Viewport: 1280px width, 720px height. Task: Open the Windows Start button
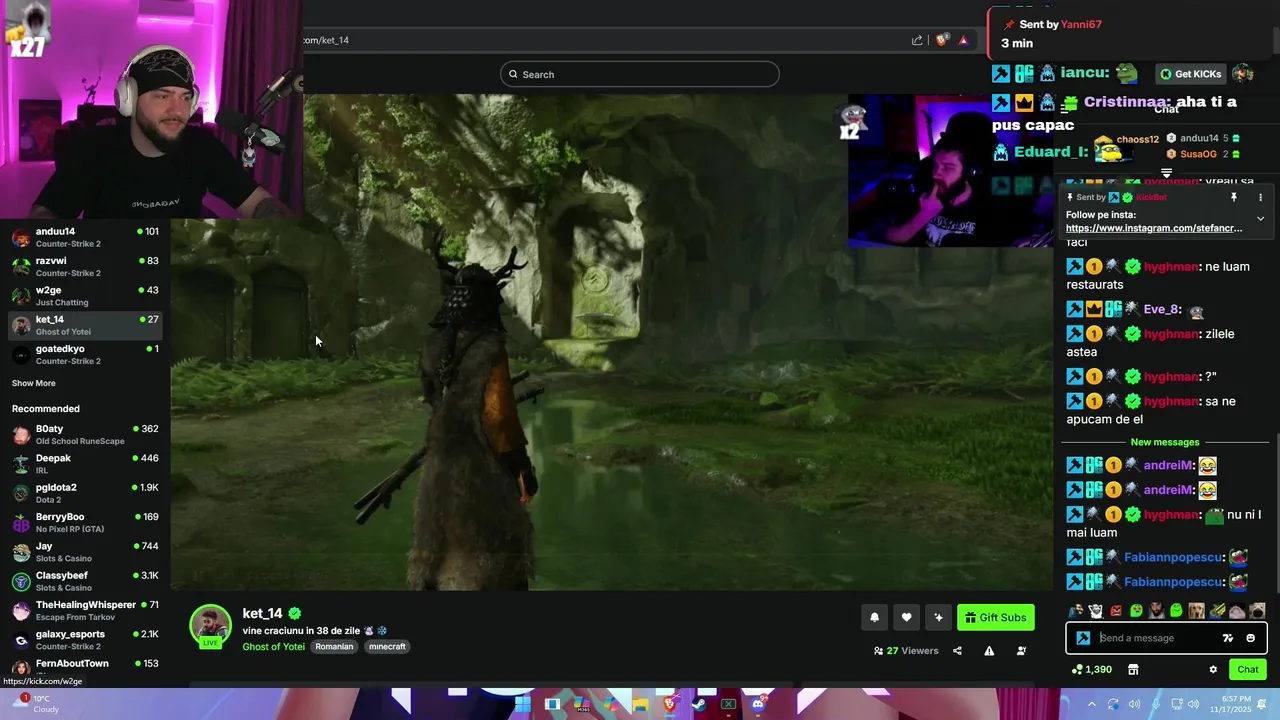point(522,704)
